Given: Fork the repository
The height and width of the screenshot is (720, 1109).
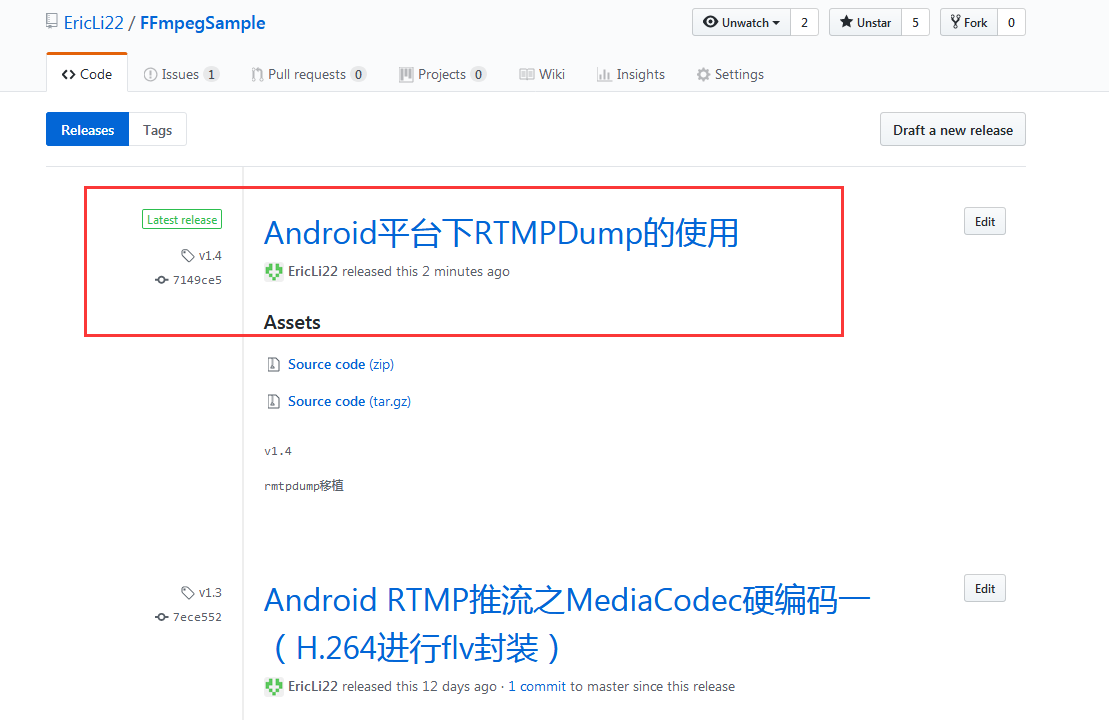Looking at the screenshot, I should (969, 23).
